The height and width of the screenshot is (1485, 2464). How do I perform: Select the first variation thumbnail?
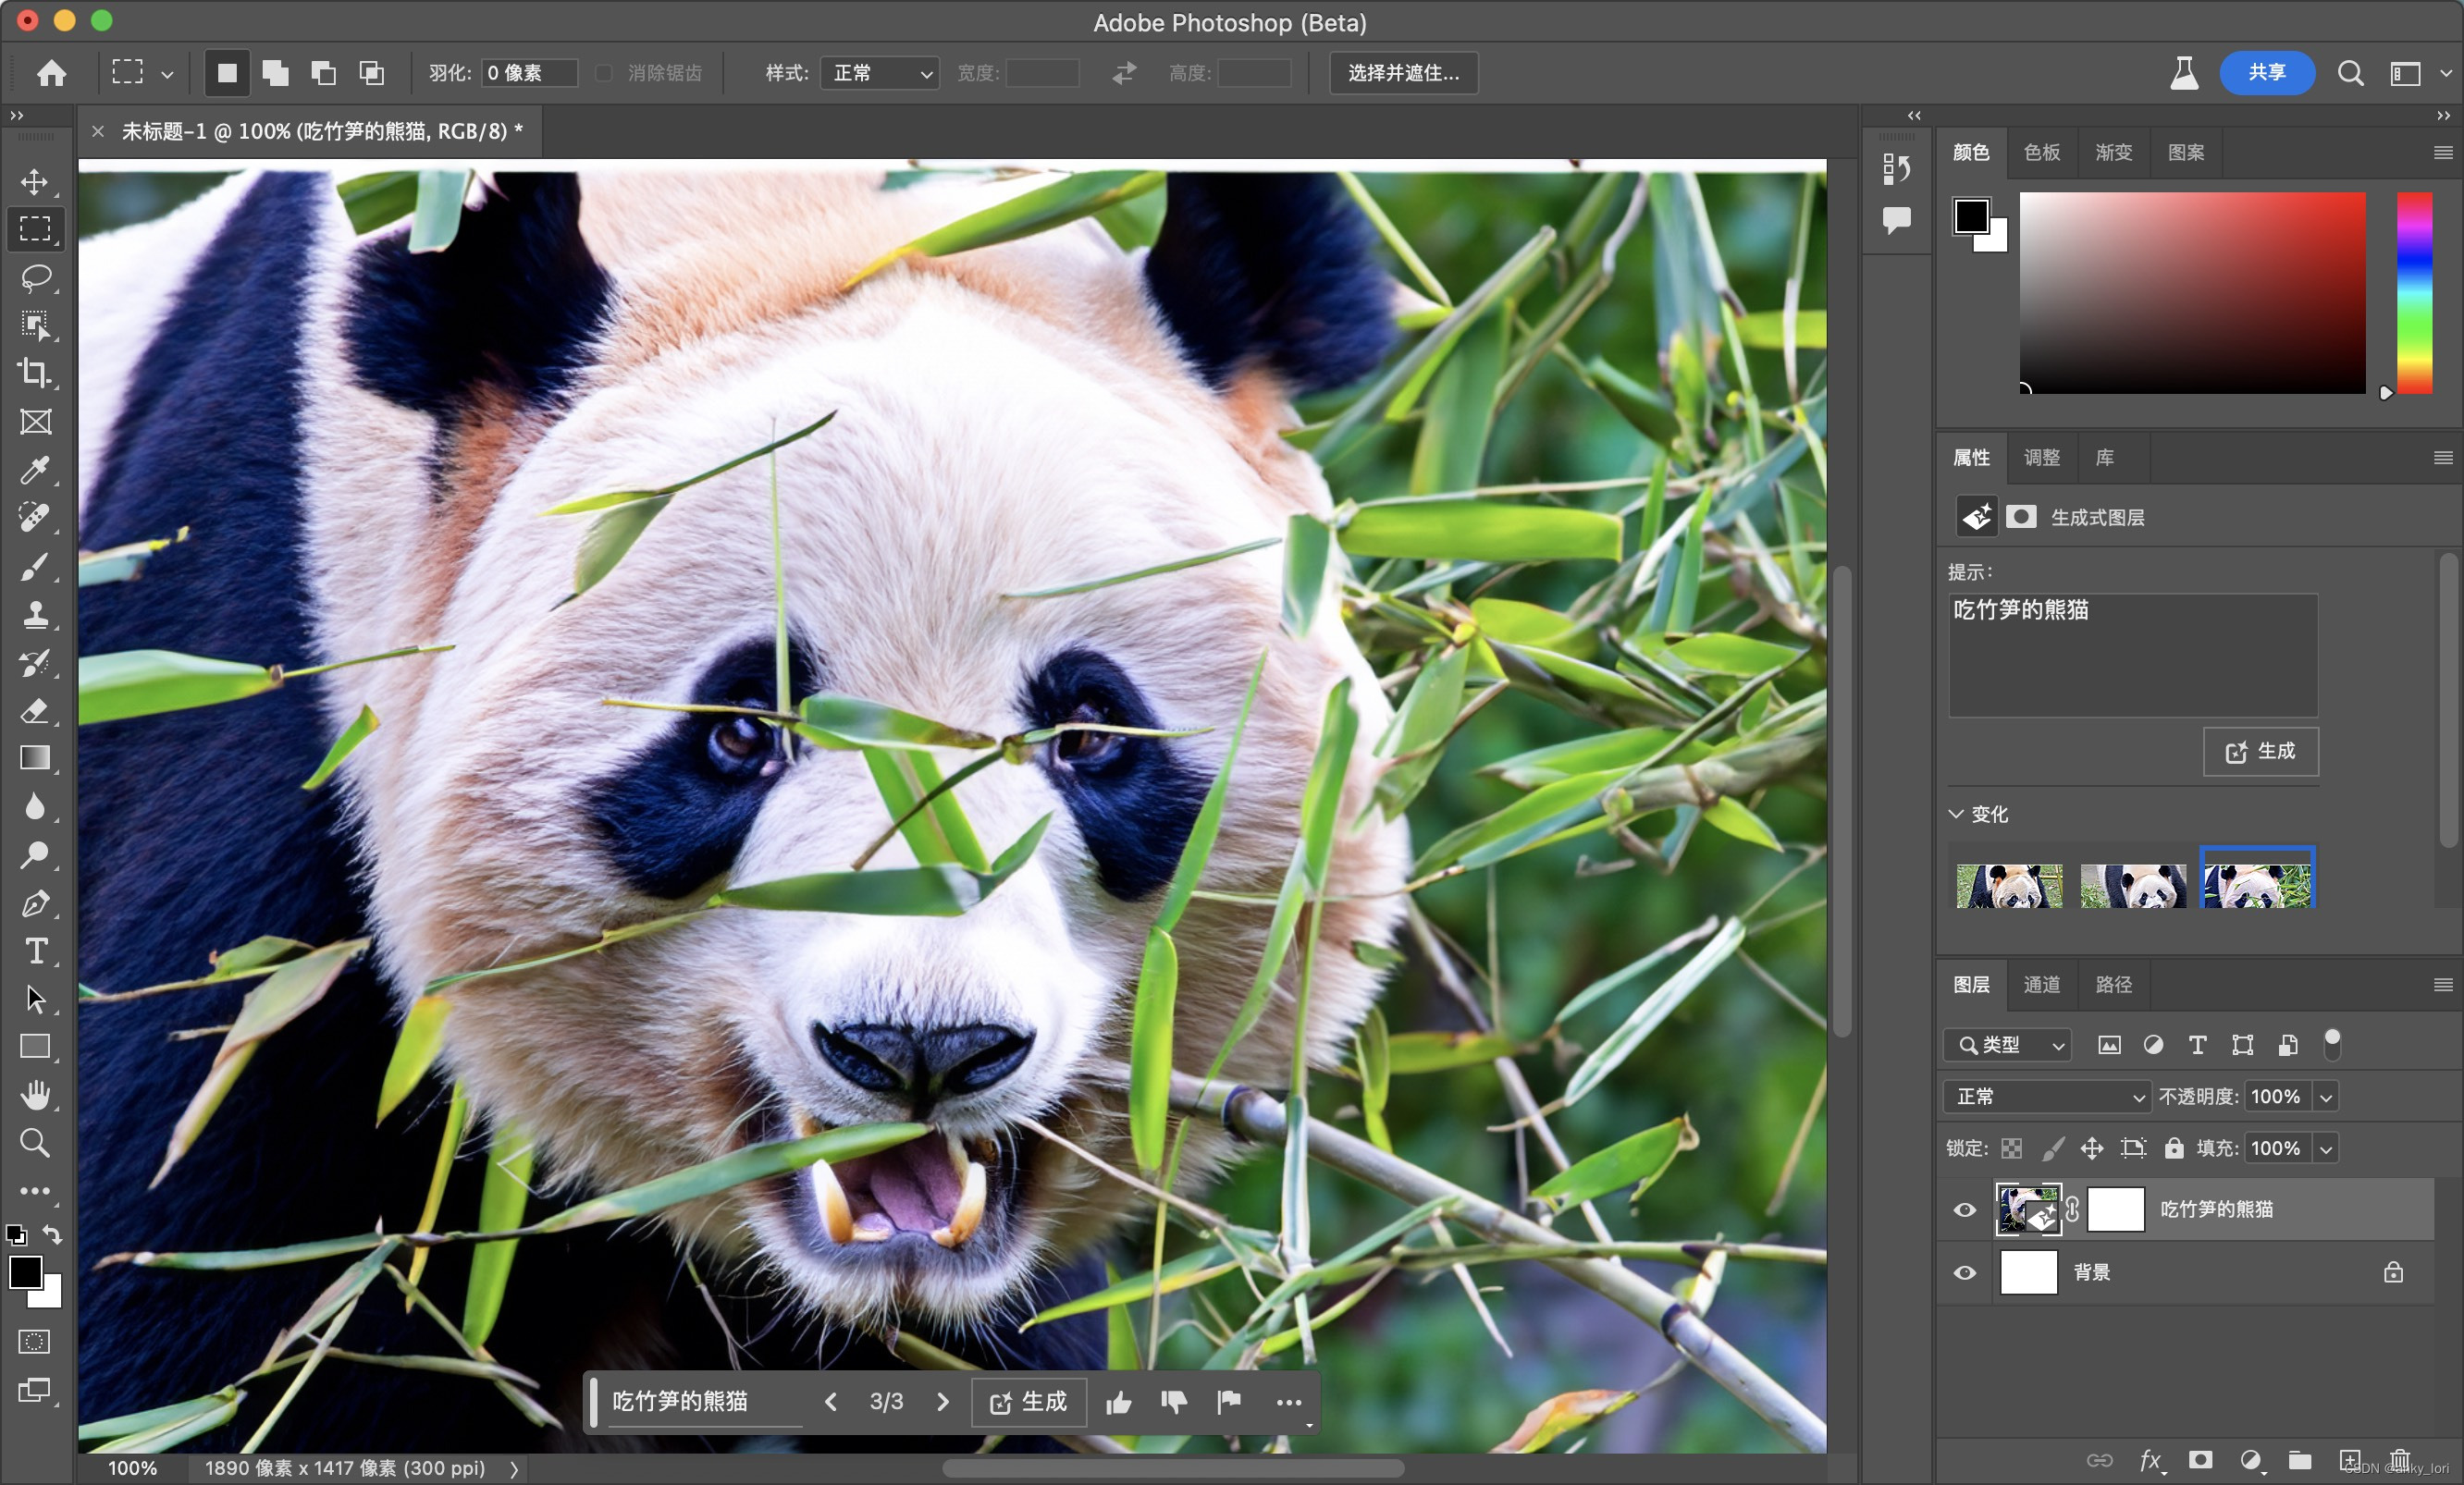coord(2009,885)
